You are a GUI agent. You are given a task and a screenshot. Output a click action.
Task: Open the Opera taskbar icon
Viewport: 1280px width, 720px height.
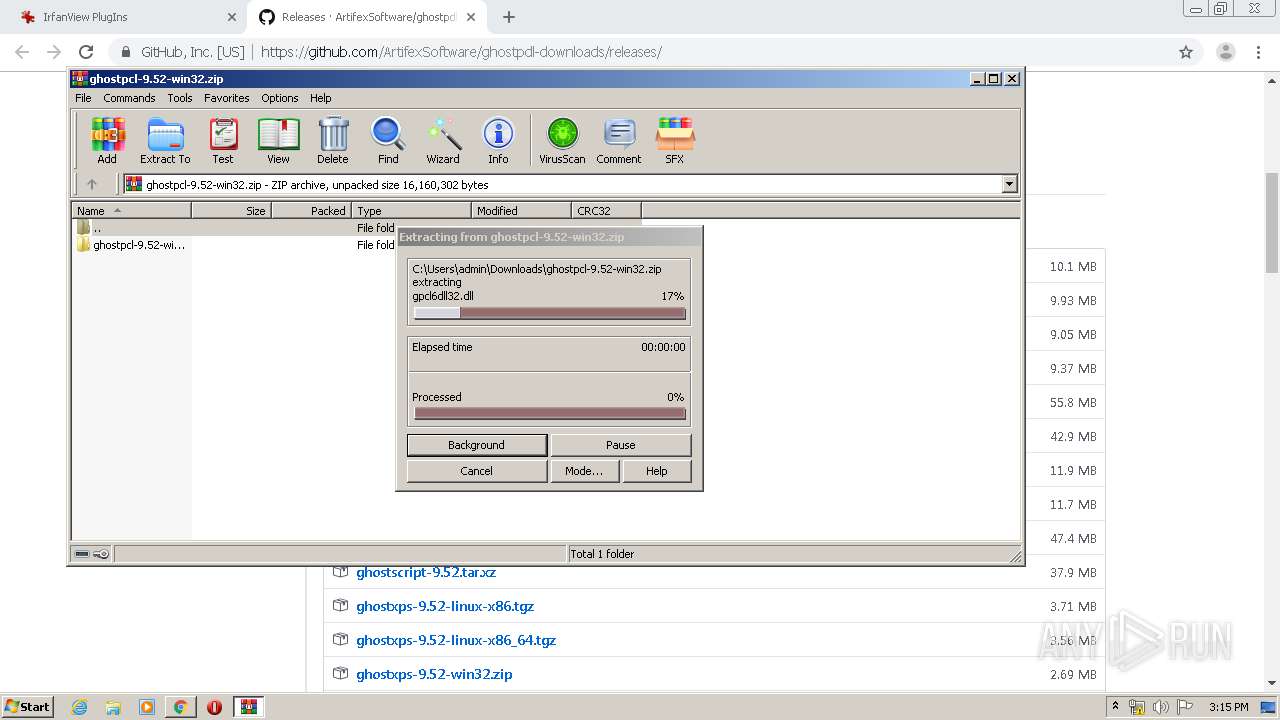(x=214, y=707)
